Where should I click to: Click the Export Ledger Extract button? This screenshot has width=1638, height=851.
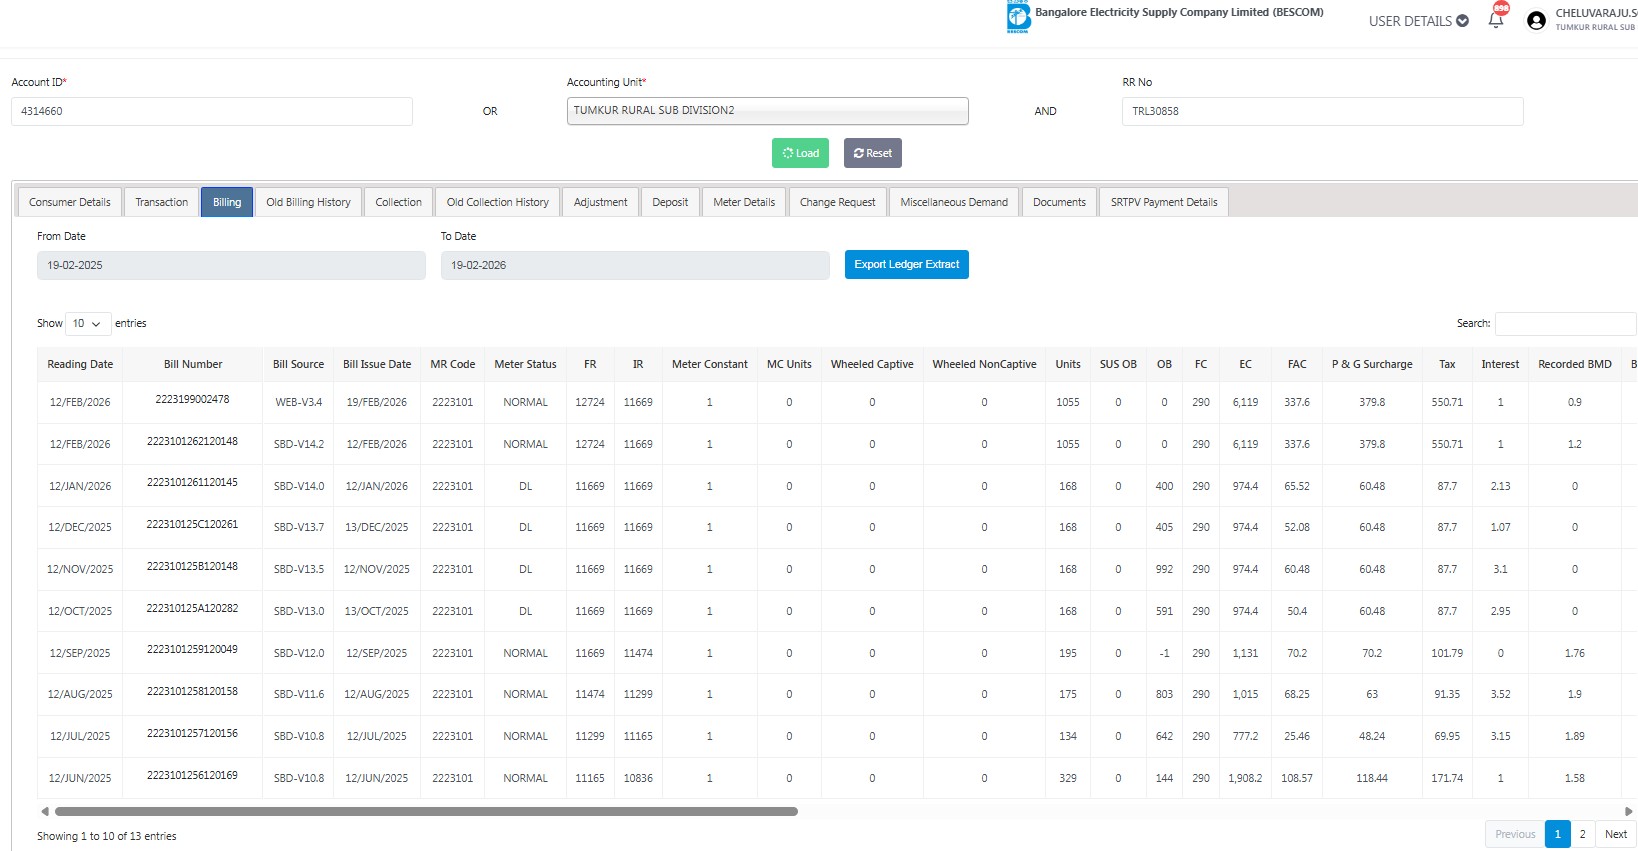coord(906,265)
